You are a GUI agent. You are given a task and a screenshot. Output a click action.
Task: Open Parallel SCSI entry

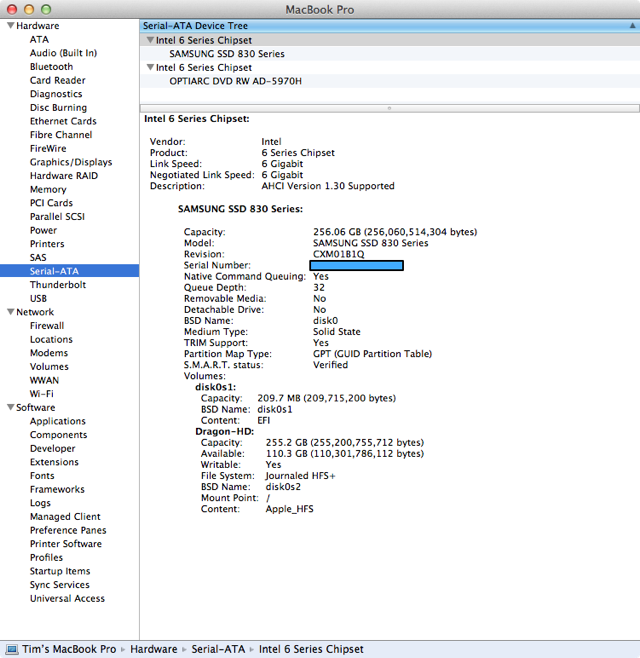coord(57,217)
